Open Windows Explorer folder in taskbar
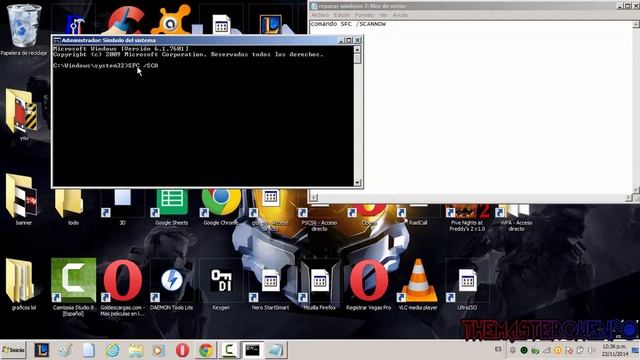This screenshot has width=640, height=360. click(136, 350)
